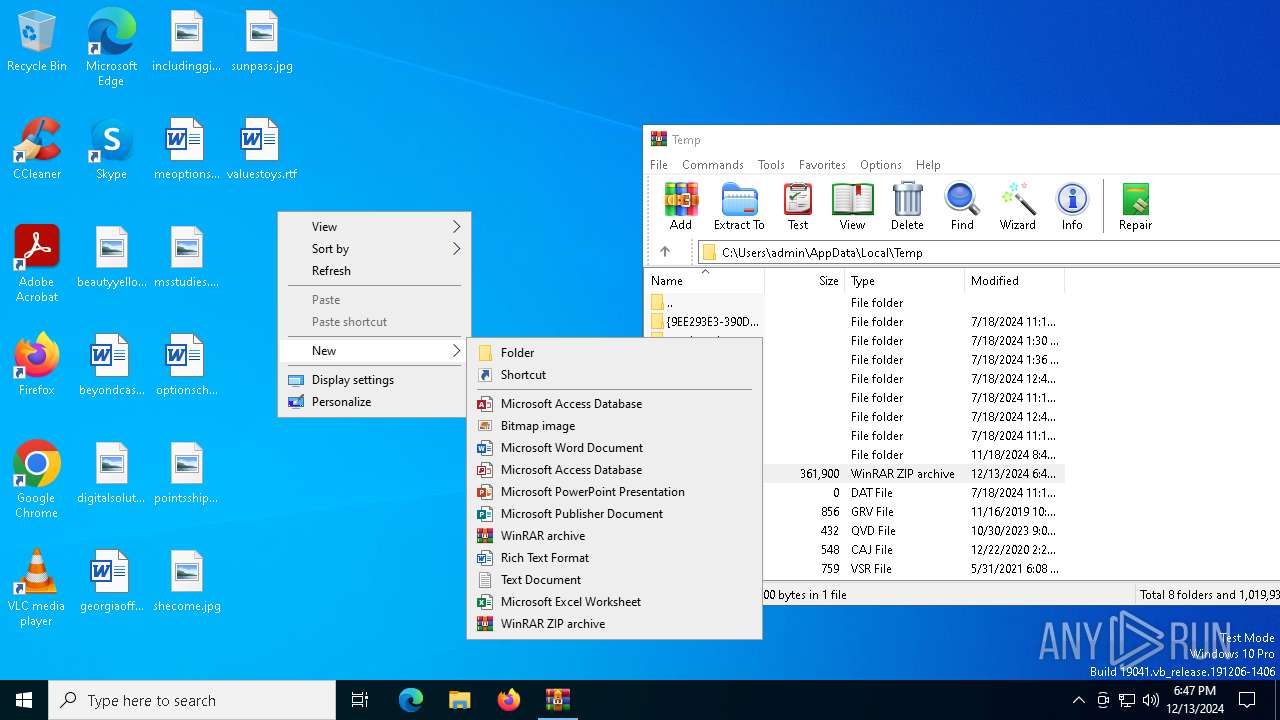The image size is (1280, 720).
Task: Select the valuestoys.rtf desktop file
Action: point(261,149)
